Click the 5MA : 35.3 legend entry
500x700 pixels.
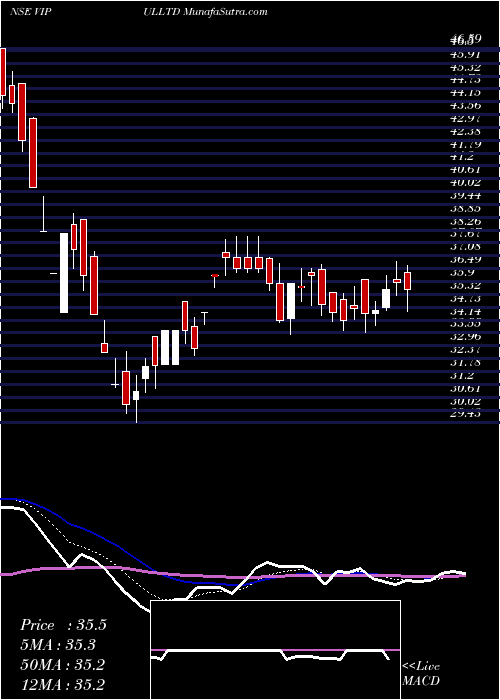[x=58, y=645]
